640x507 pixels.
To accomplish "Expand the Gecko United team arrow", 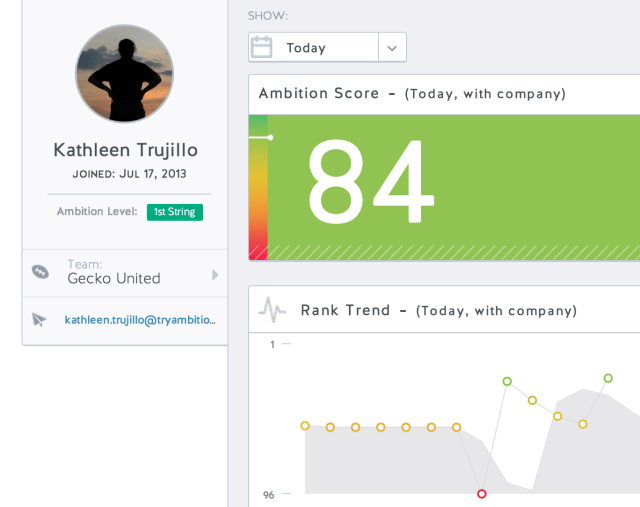I will coord(215,274).
